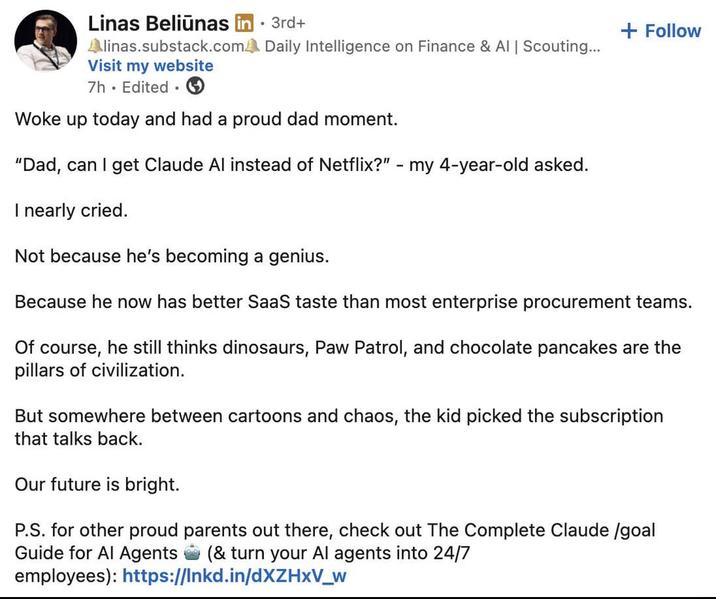The width and height of the screenshot is (716, 599).
Task: Click the "Our future is bright." line
Action: 97,484
